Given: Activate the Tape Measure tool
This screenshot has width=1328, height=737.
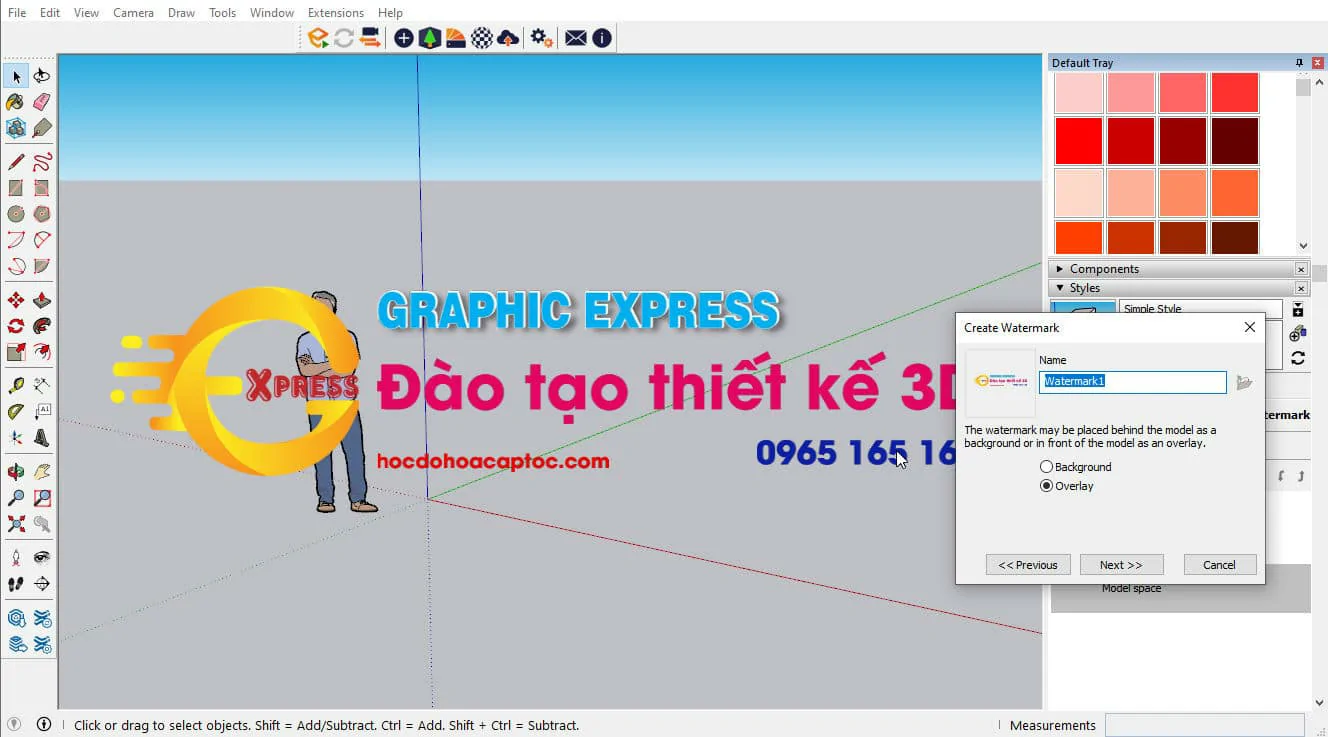Looking at the screenshot, I should (x=15, y=384).
